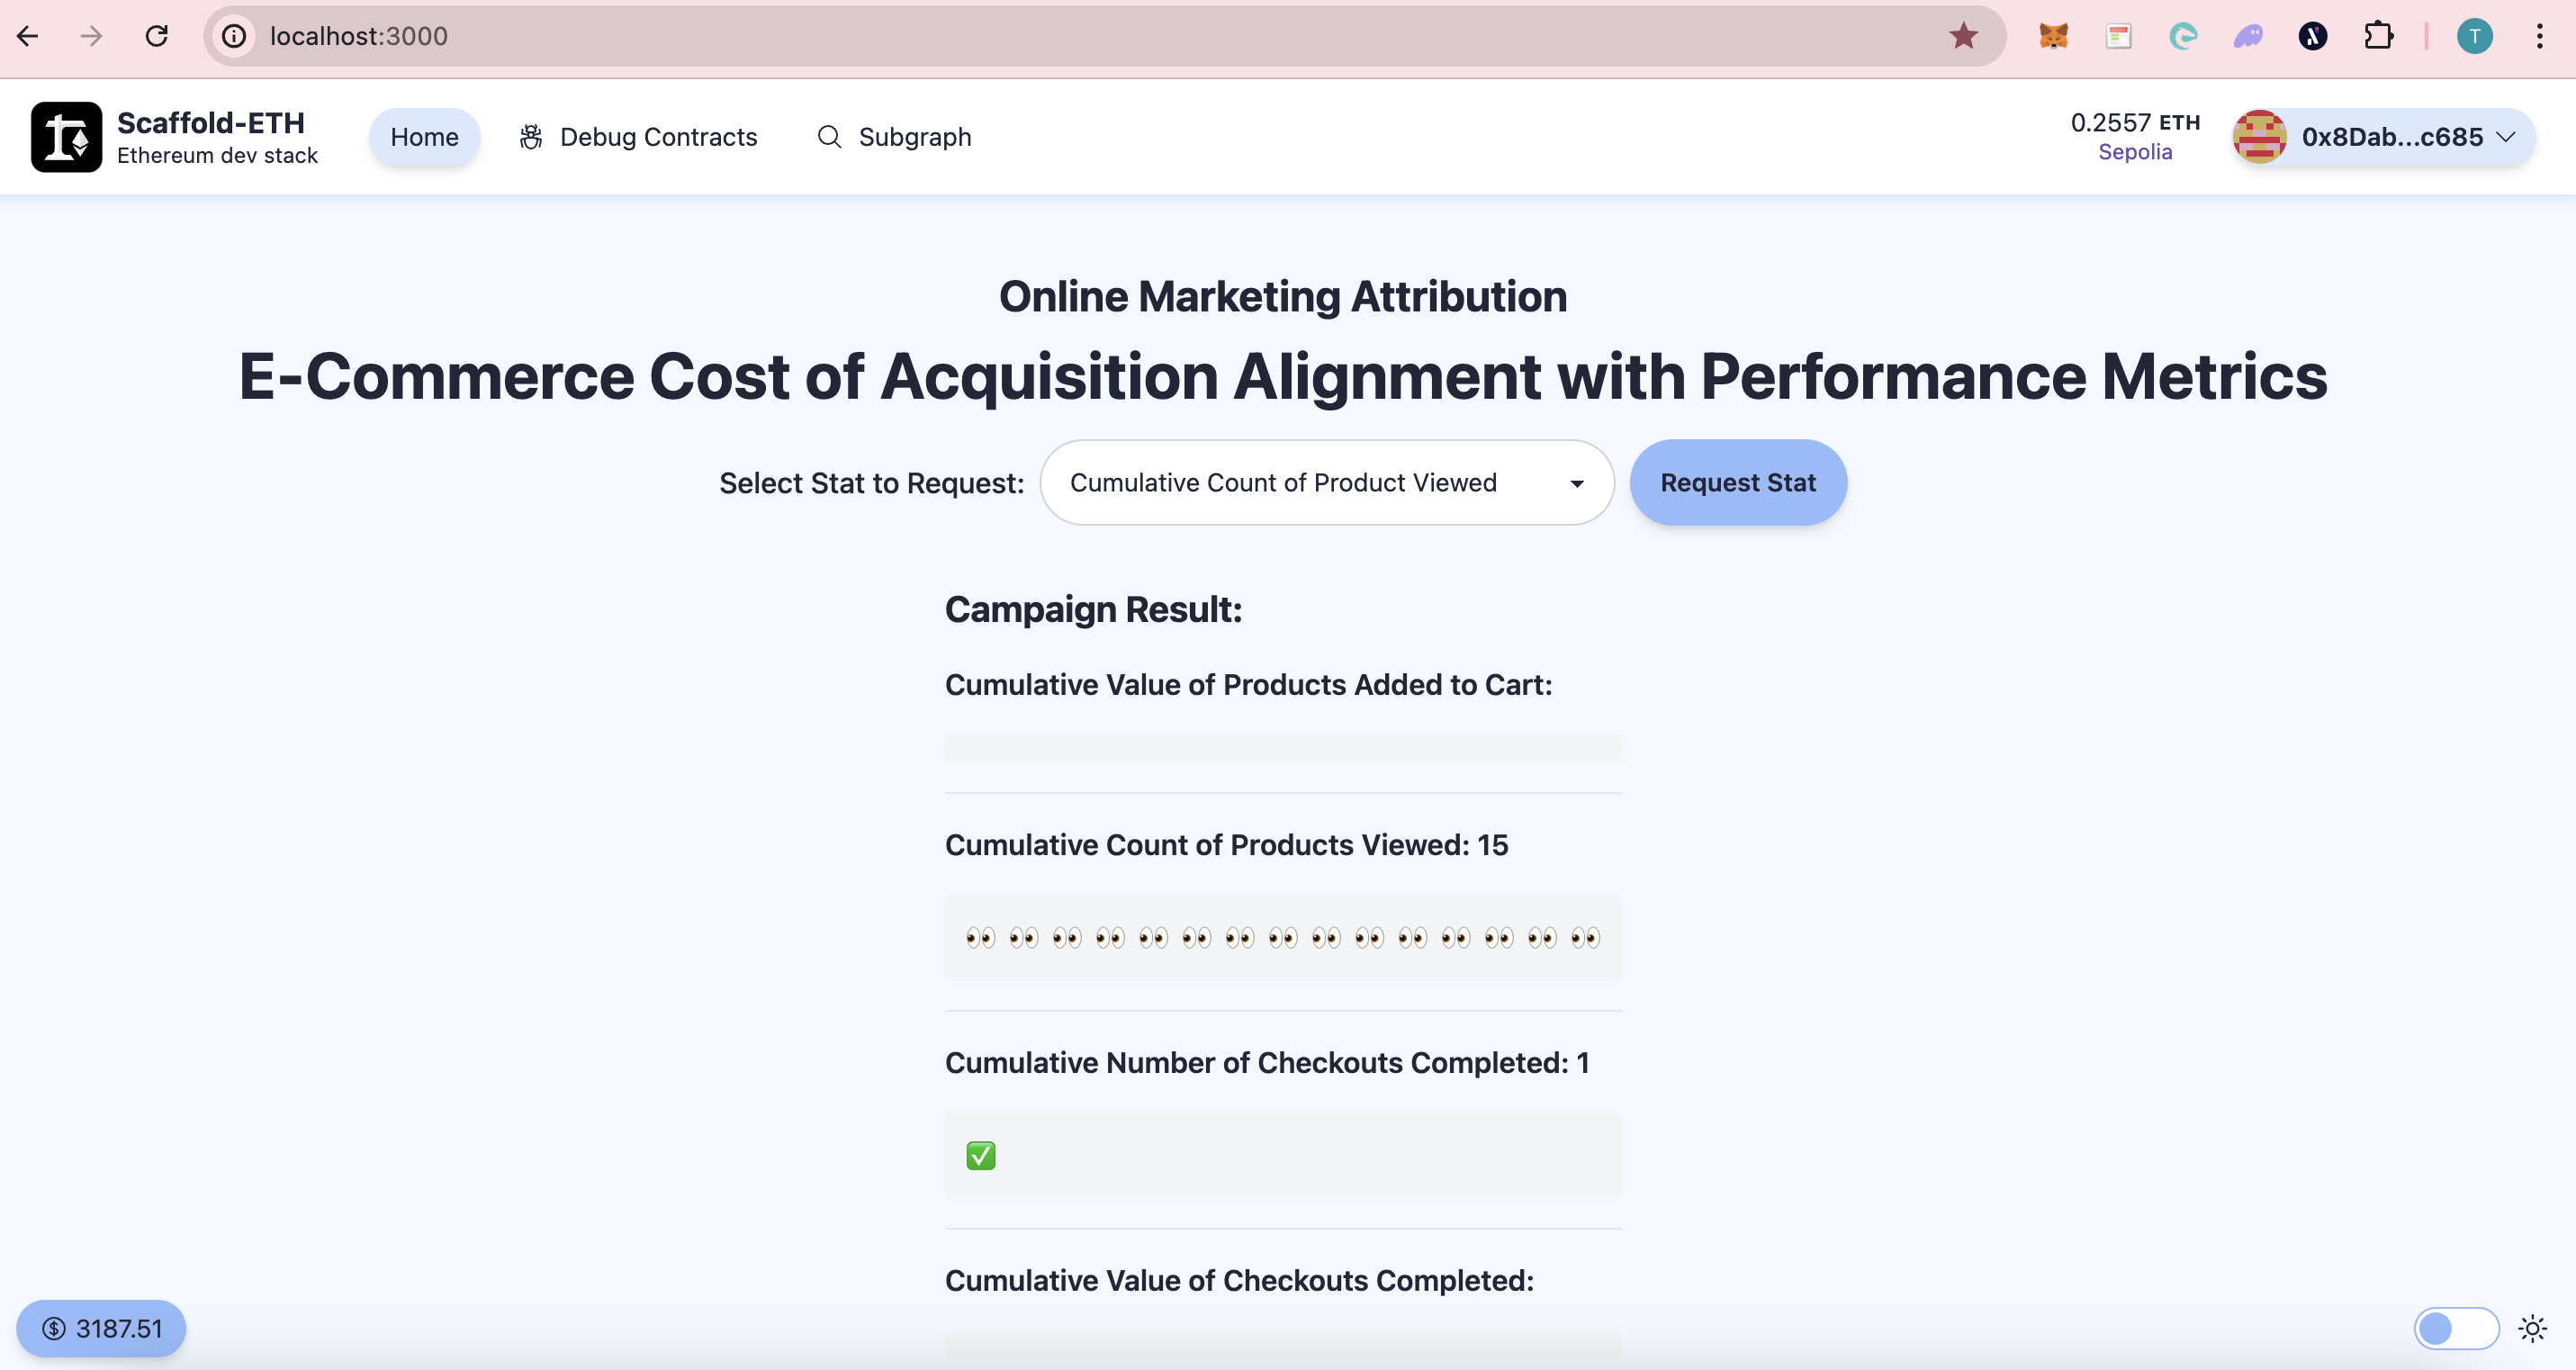The image size is (2576, 1370).
Task: Click 'Online Marketing Attribution' heading
Action: tap(1283, 297)
